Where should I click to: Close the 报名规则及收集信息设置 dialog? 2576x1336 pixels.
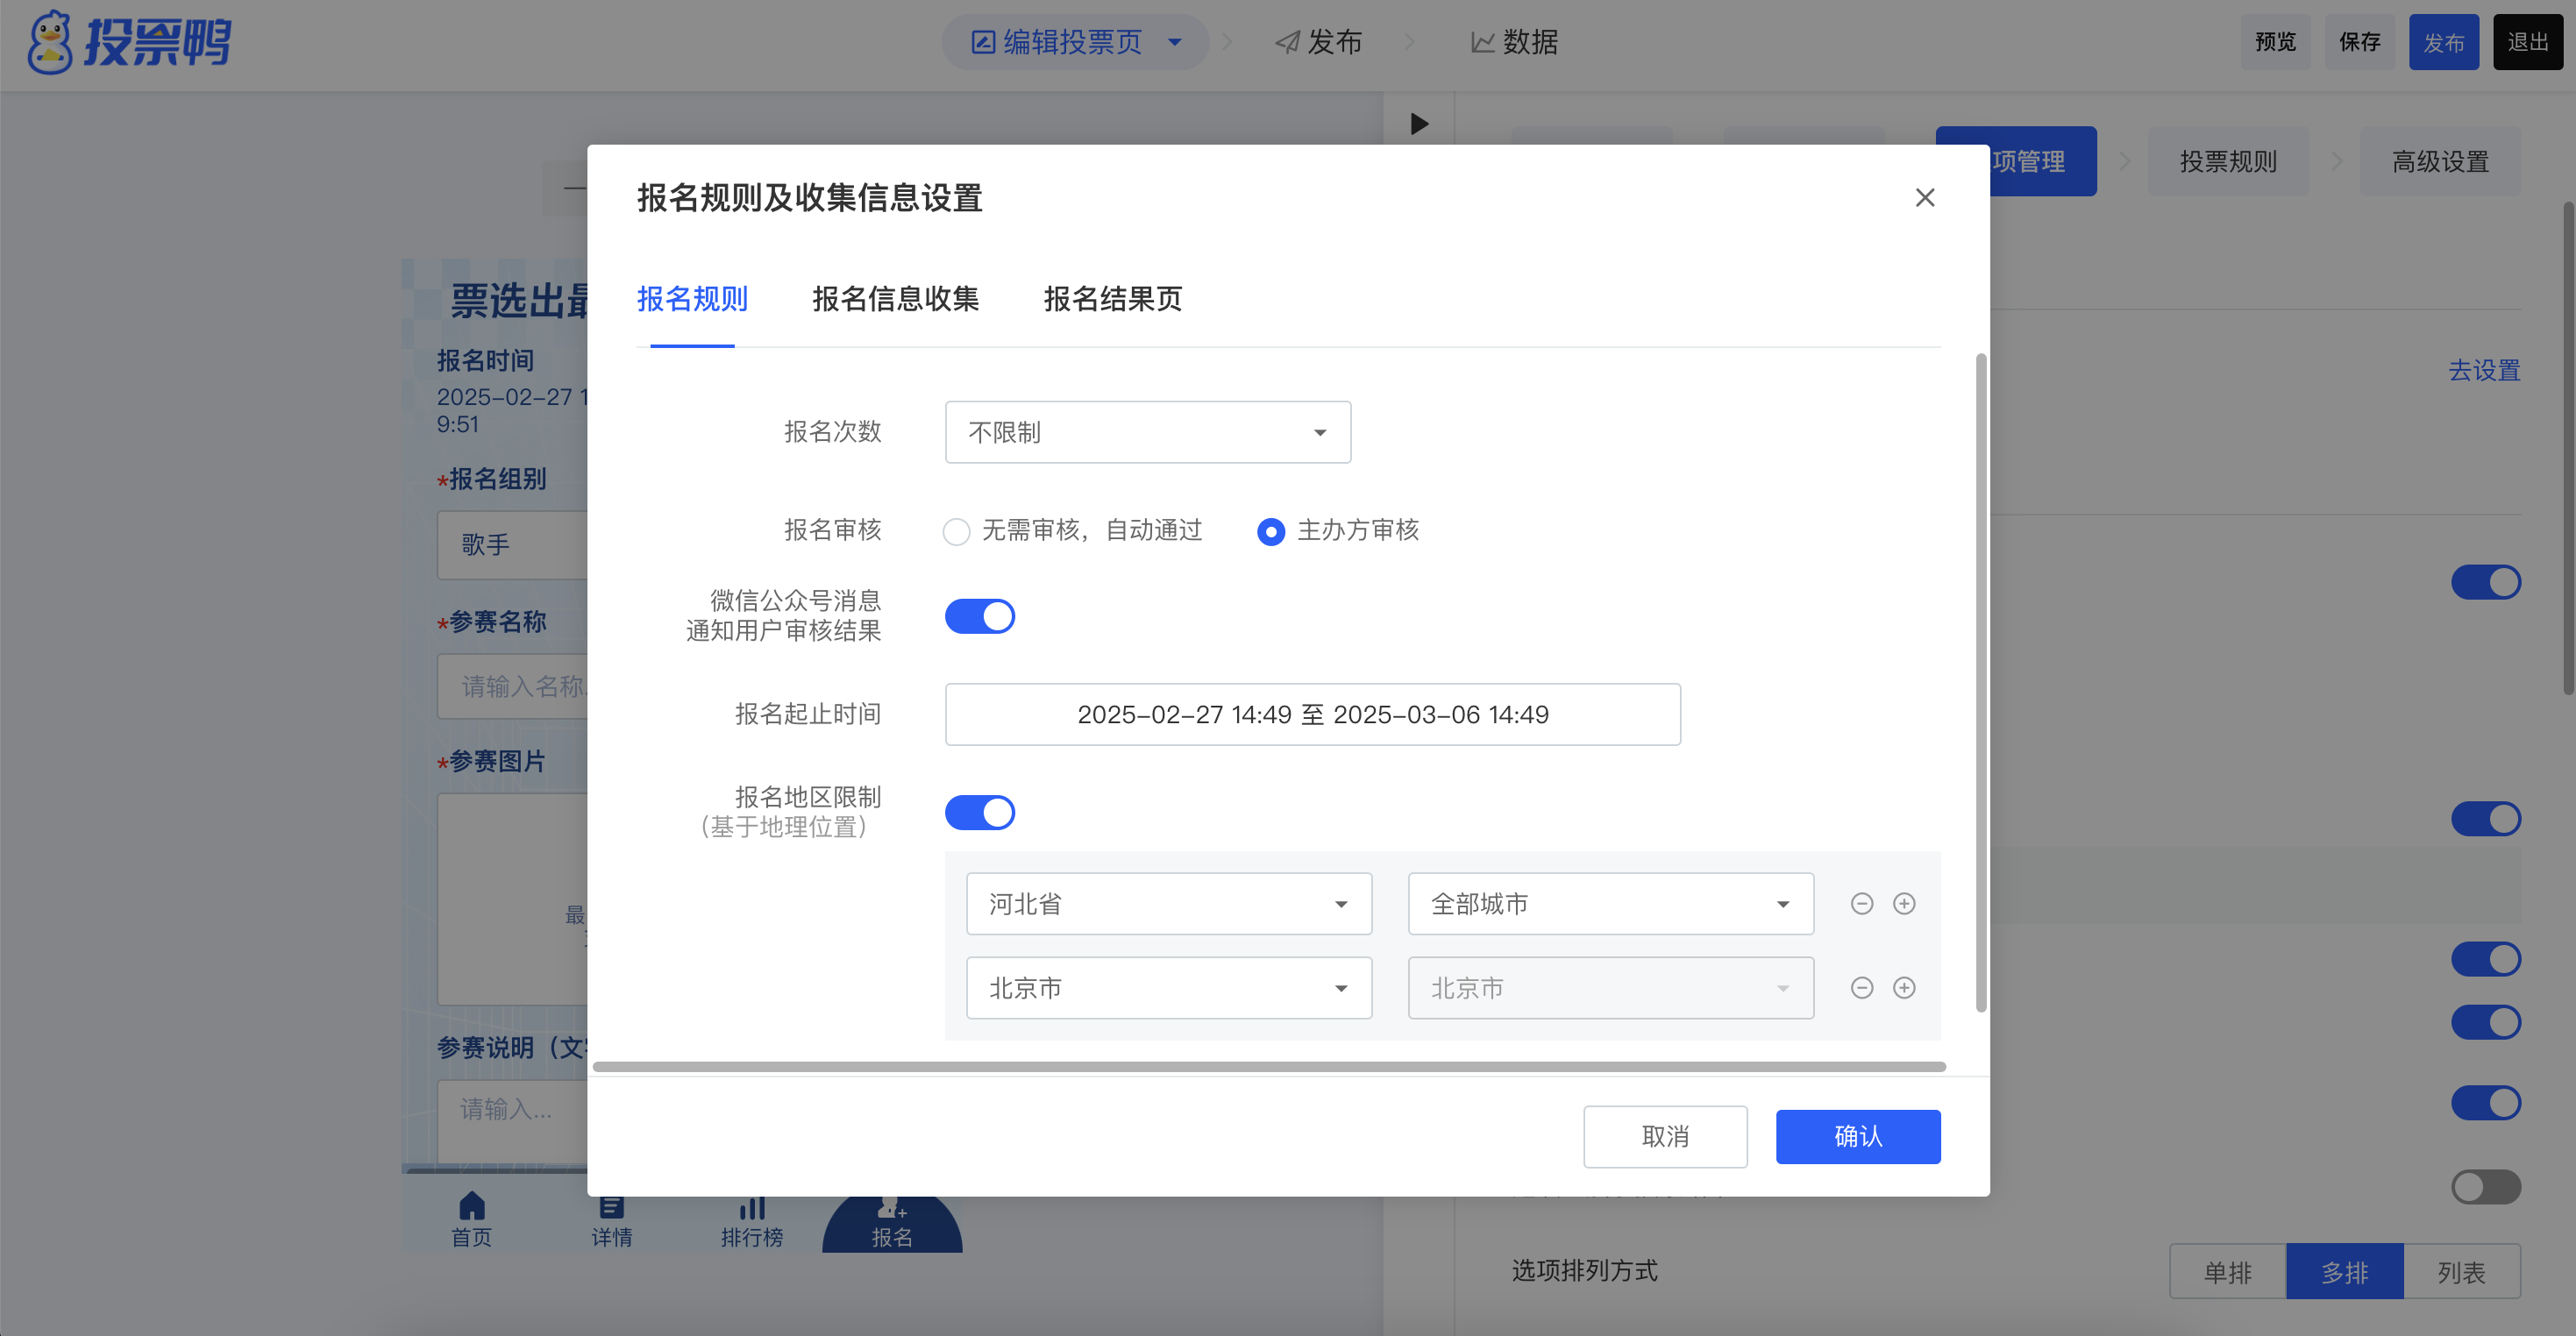(1924, 198)
